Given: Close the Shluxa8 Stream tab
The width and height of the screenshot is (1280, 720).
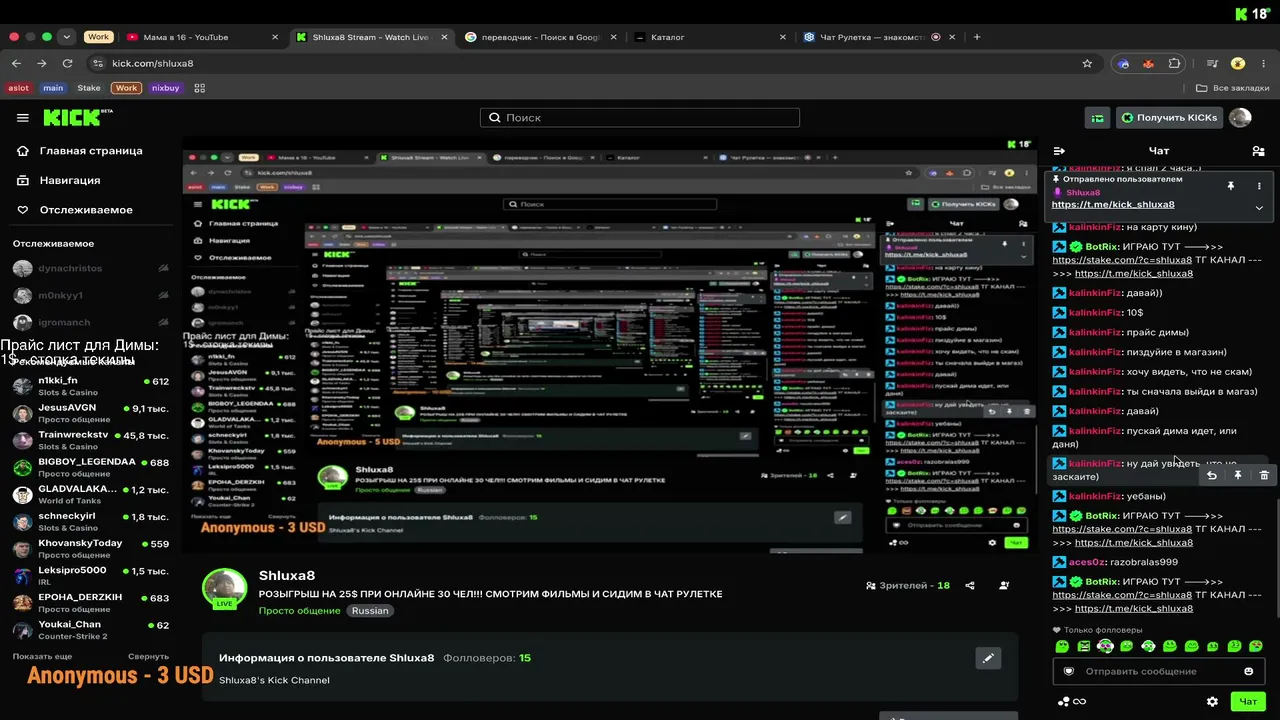Looking at the screenshot, I should [444, 37].
